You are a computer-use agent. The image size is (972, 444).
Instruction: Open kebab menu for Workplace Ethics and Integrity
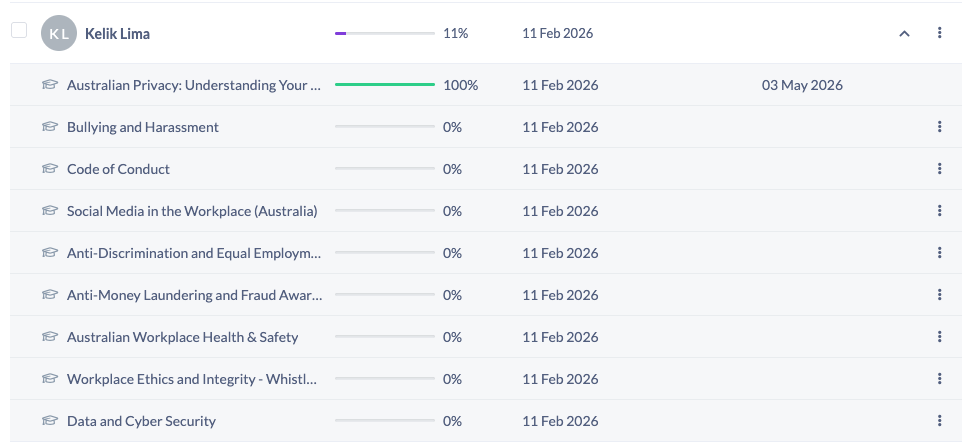(x=939, y=379)
